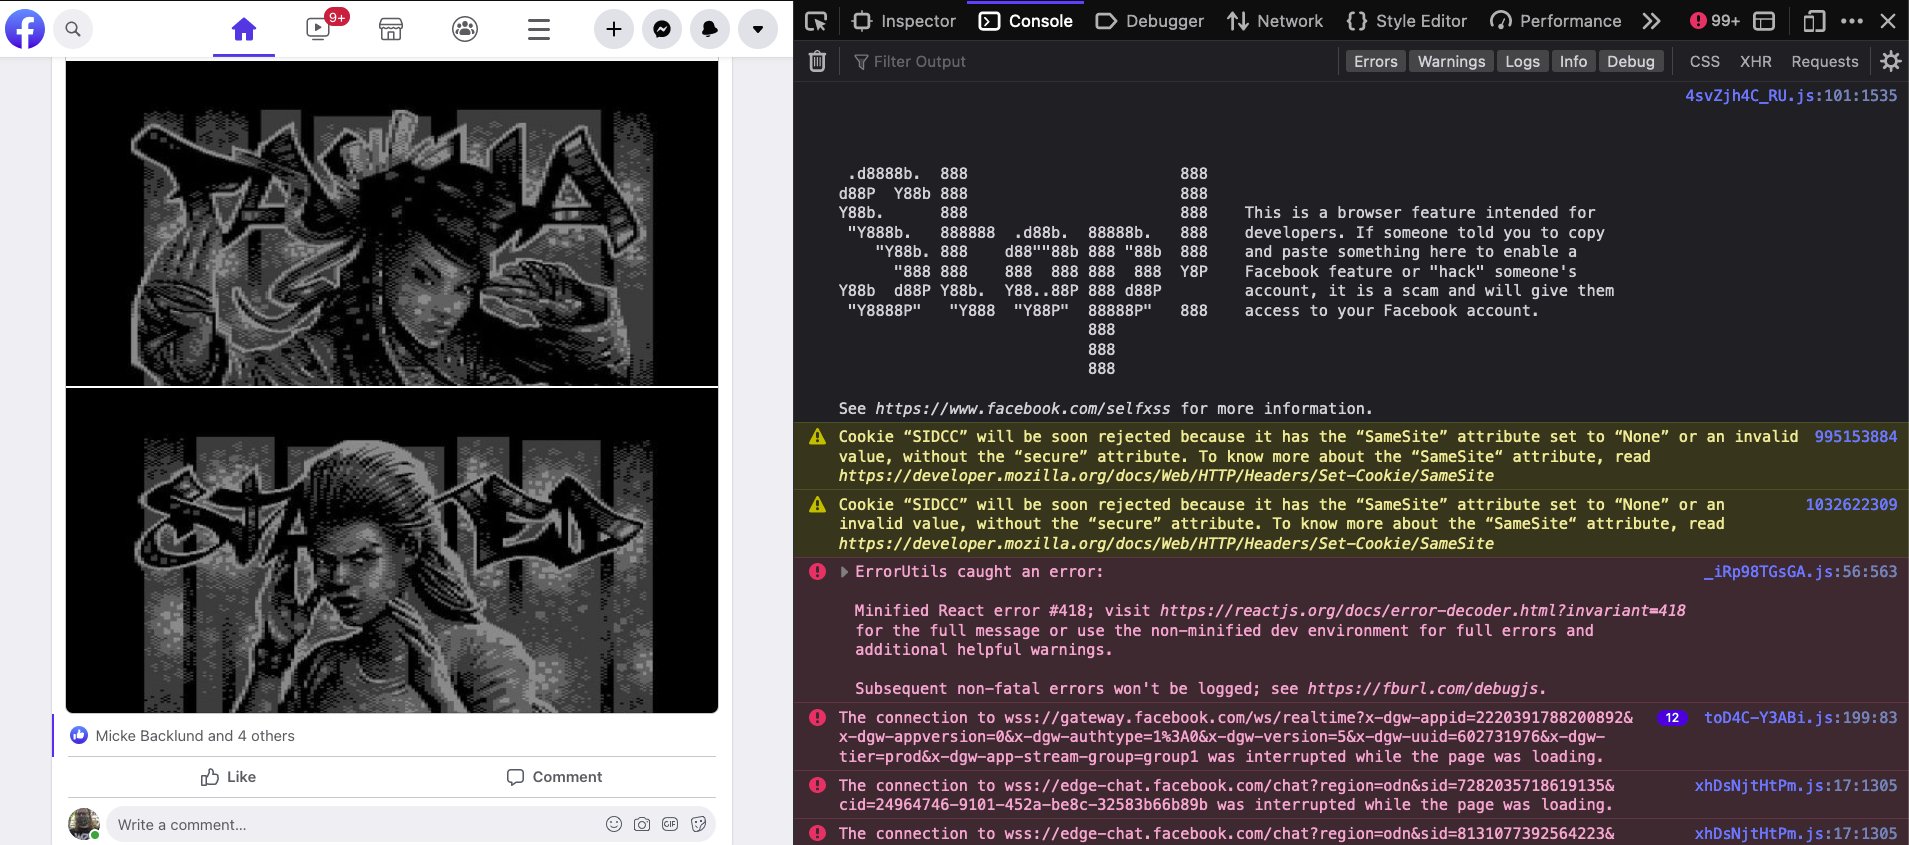This screenshot has width=1909, height=845.
Task: Switch to Network tab
Action: point(1275,21)
